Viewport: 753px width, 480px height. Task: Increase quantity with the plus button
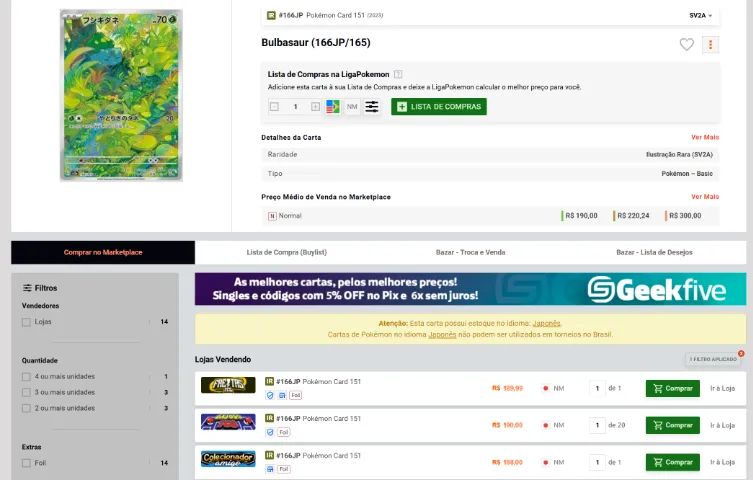(315, 107)
